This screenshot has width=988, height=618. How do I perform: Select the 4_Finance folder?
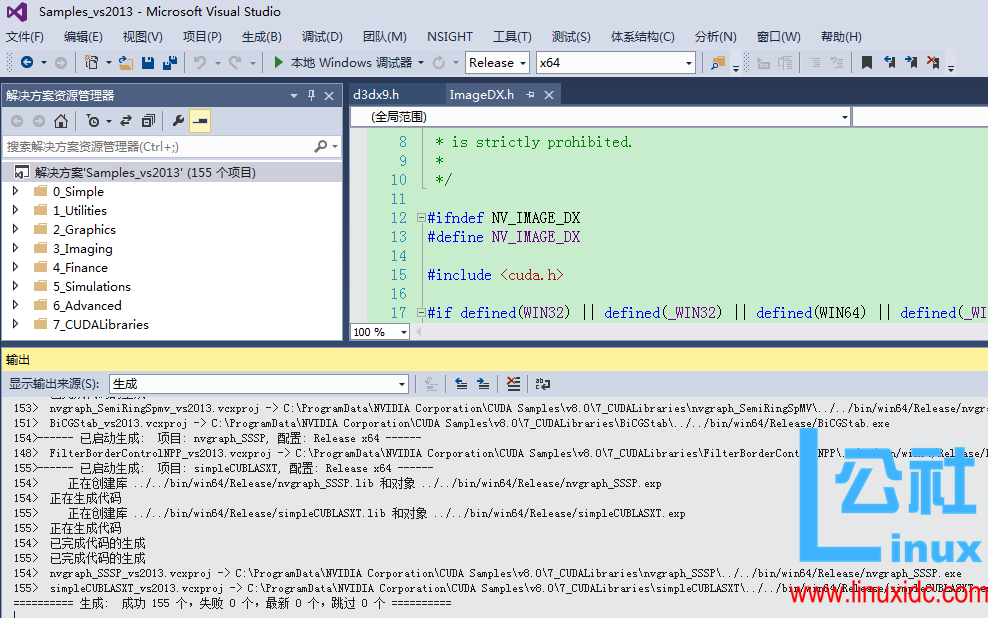(x=80, y=267)
